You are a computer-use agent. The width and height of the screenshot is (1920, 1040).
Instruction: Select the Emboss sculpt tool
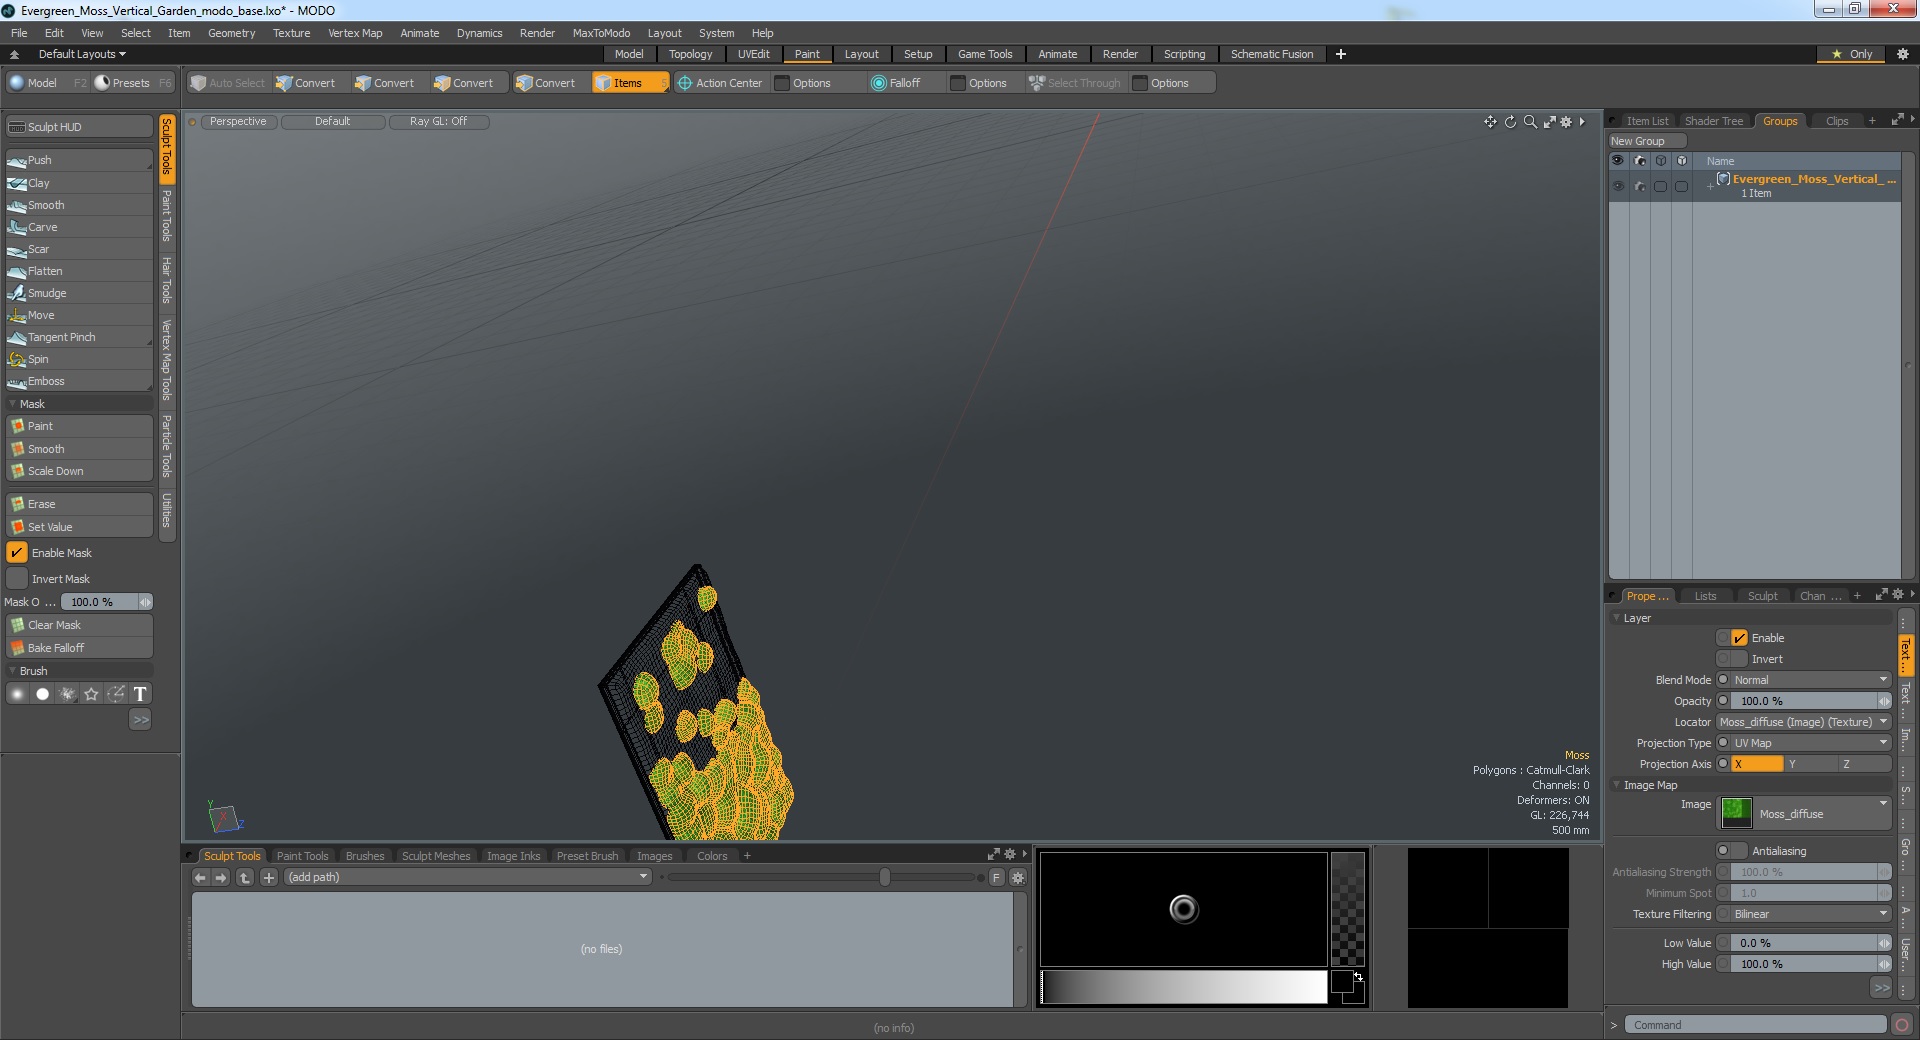[x=79, y=381]
